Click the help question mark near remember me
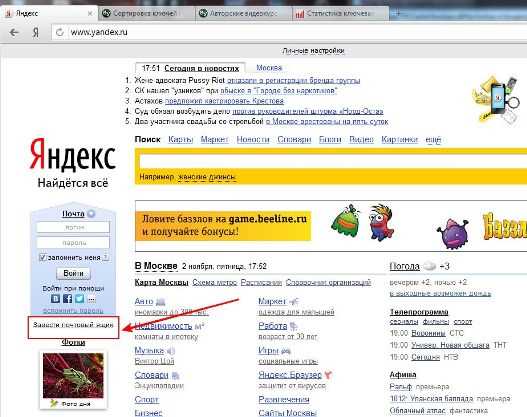Image resolution: width=527 pixels, height=417 pixels. (x=106, y=257)
